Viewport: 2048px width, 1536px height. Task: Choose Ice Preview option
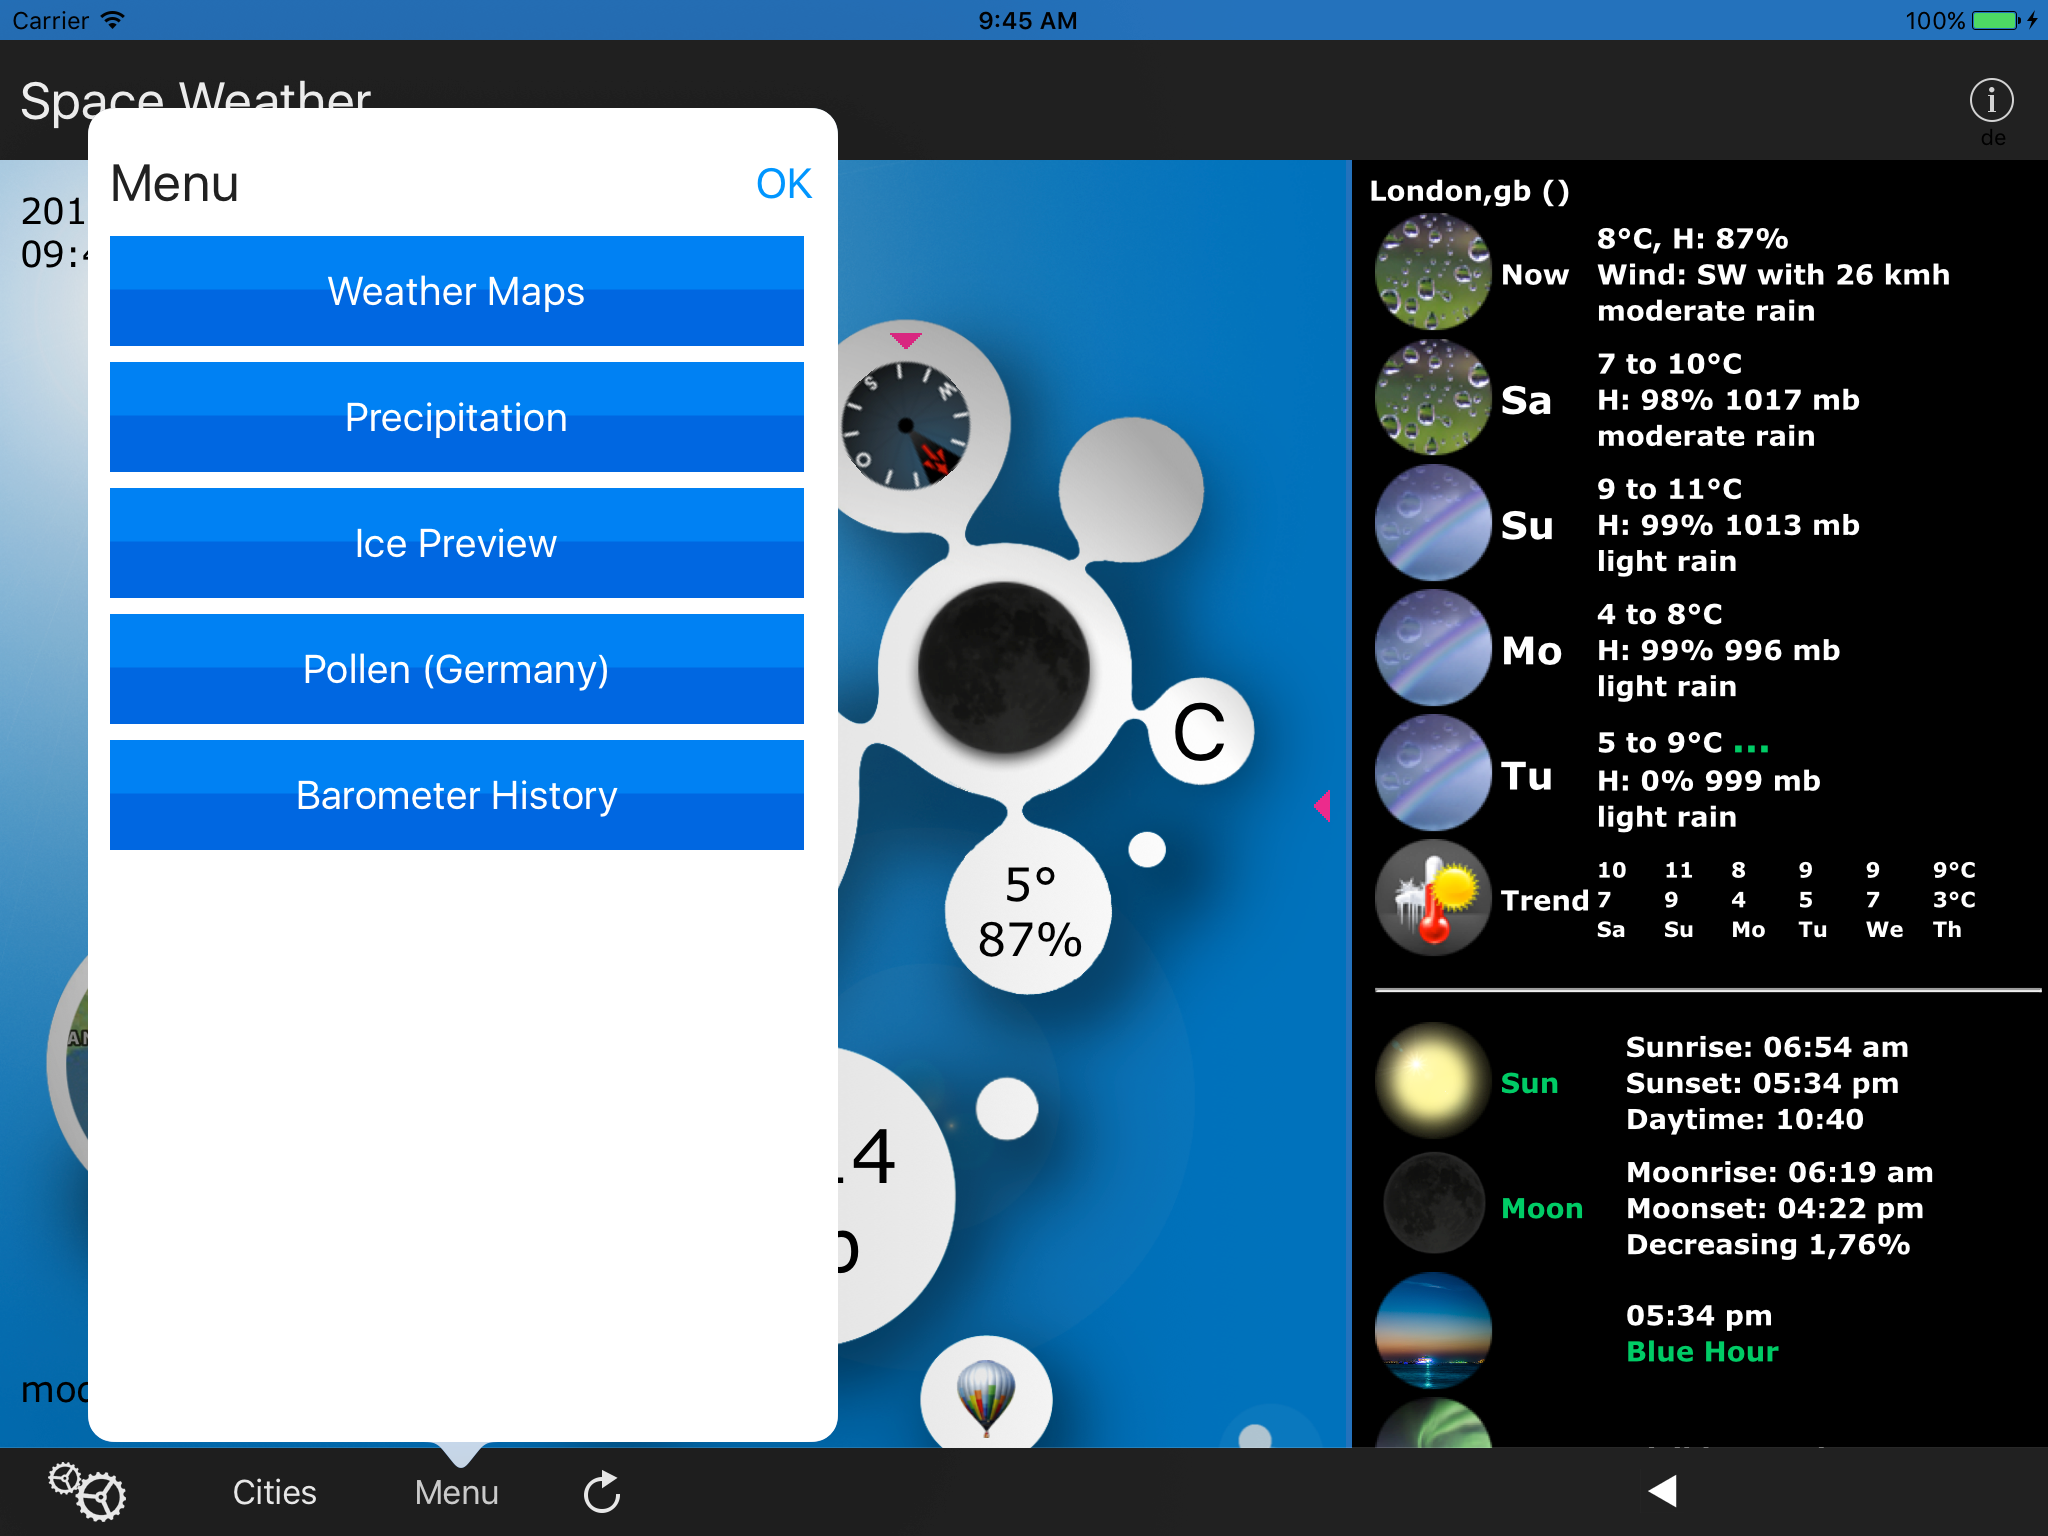click(x=456, y=543)
